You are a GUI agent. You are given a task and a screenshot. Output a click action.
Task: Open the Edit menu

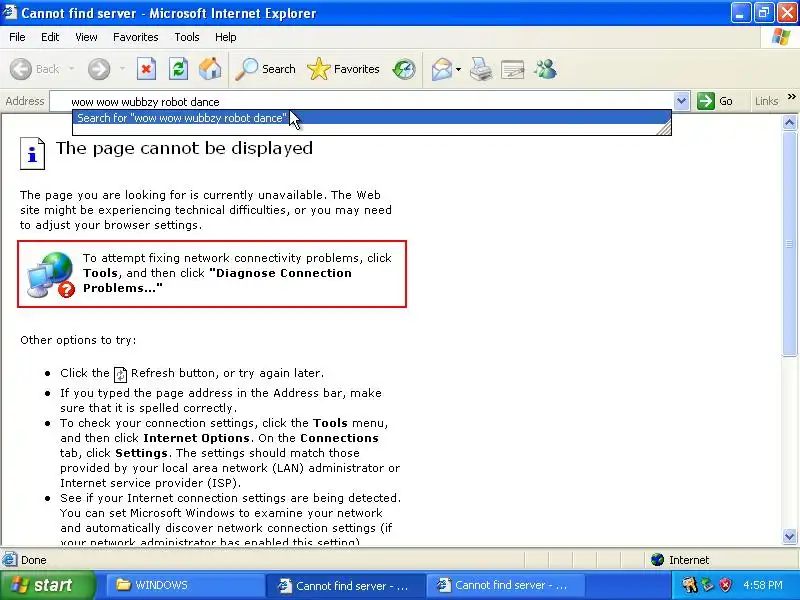(50, 37)
